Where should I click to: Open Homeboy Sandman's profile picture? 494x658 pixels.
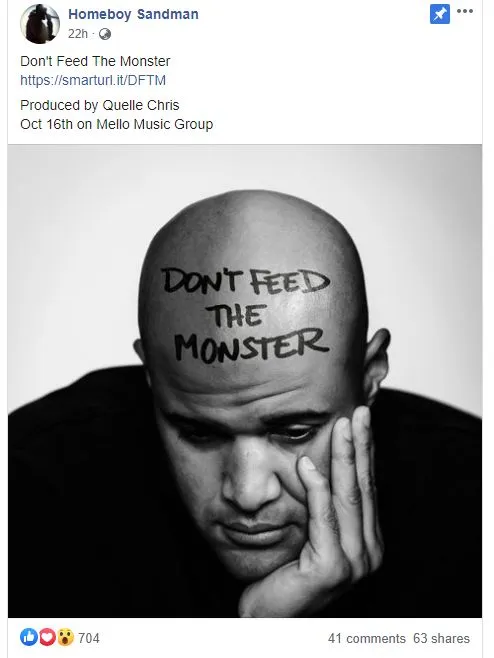[40, 24]
